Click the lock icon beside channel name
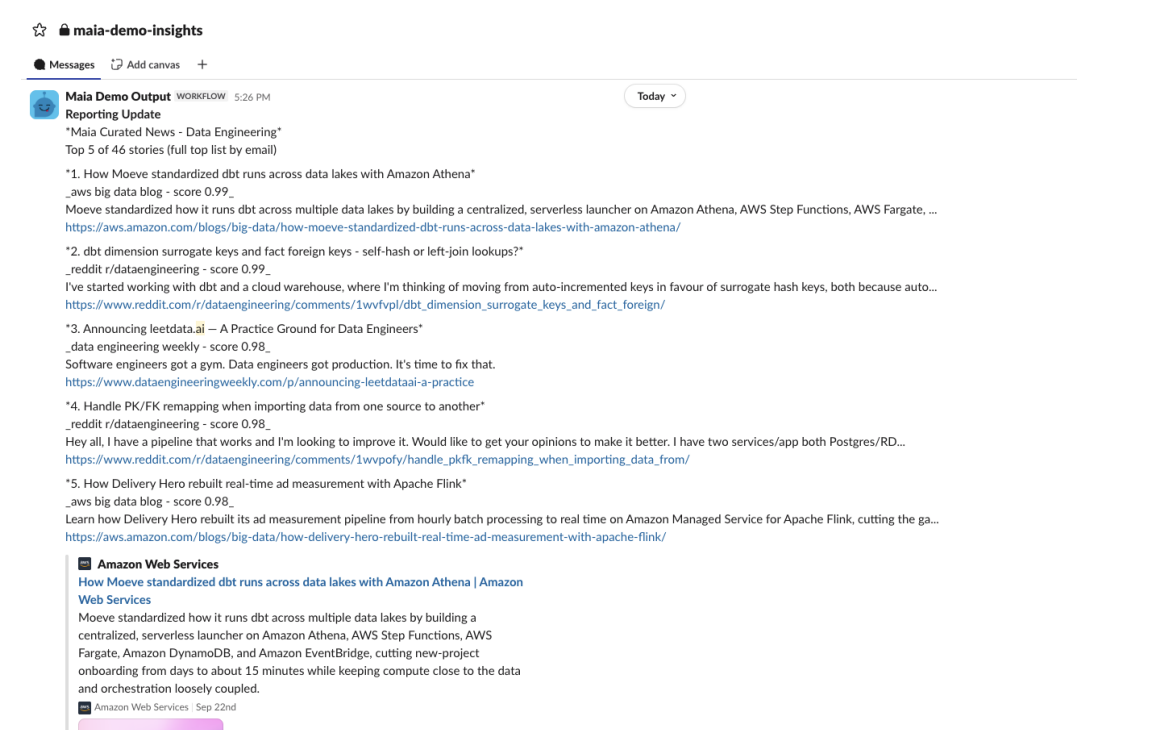1152x730 pixels. (x=65, y=30)
